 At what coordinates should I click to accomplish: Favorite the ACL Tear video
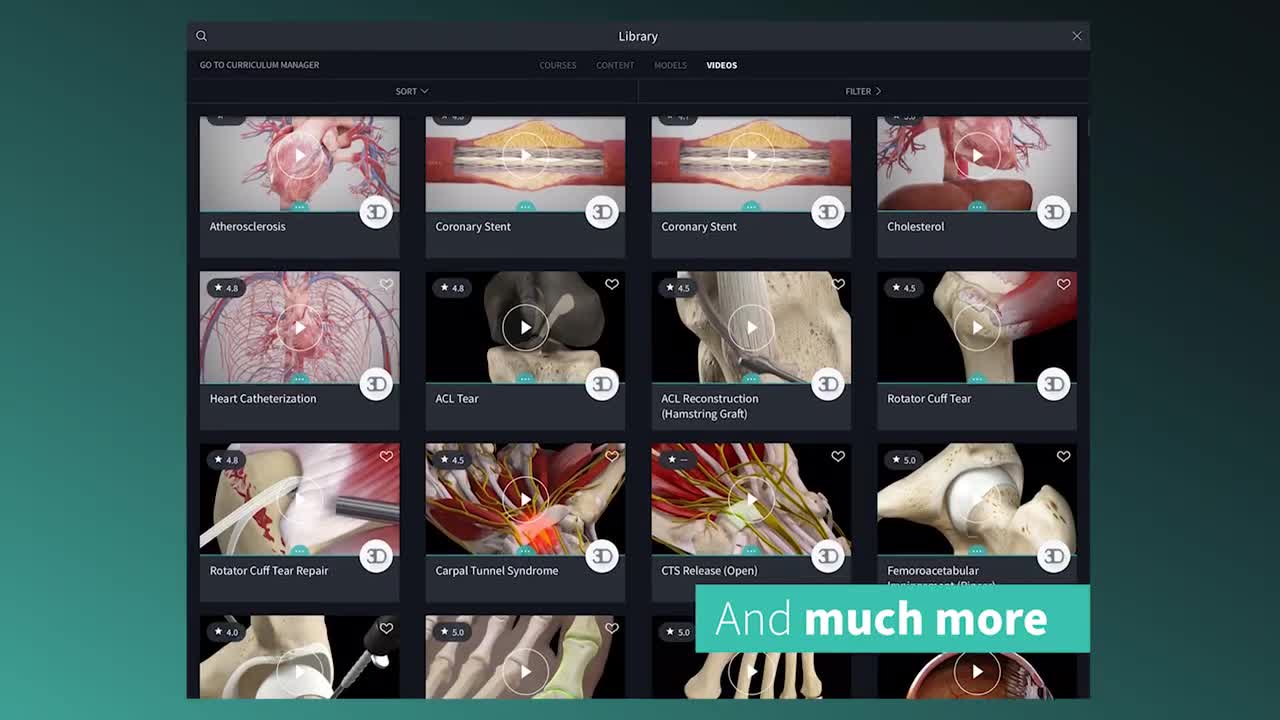click(x=612, y=284)
